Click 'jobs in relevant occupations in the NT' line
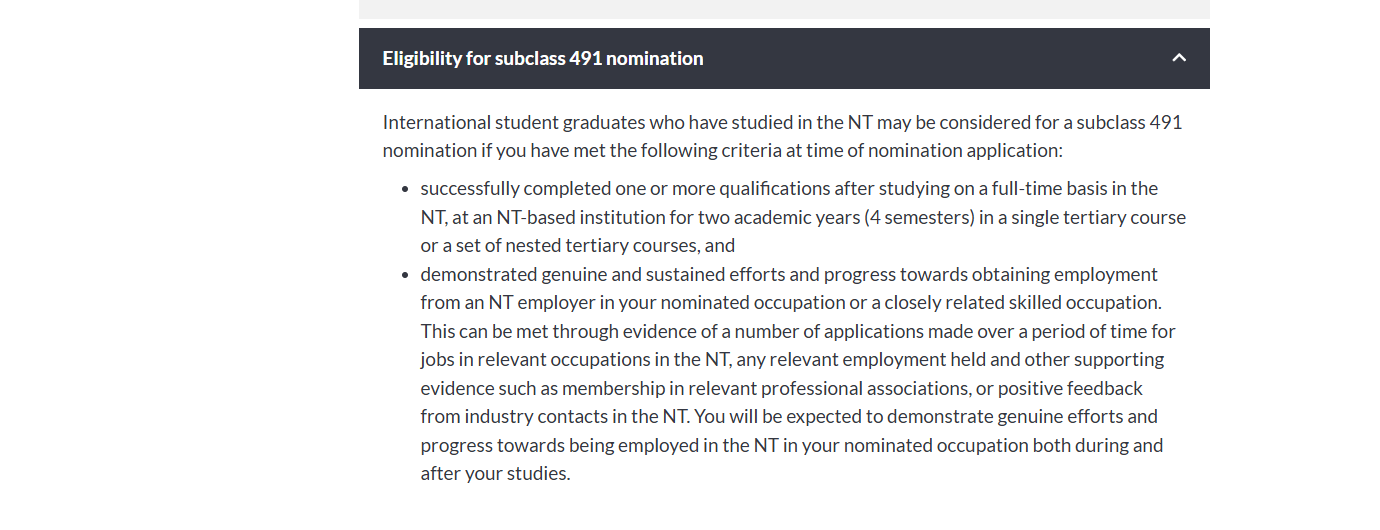The image size is (1380, 530). (792, 359)
